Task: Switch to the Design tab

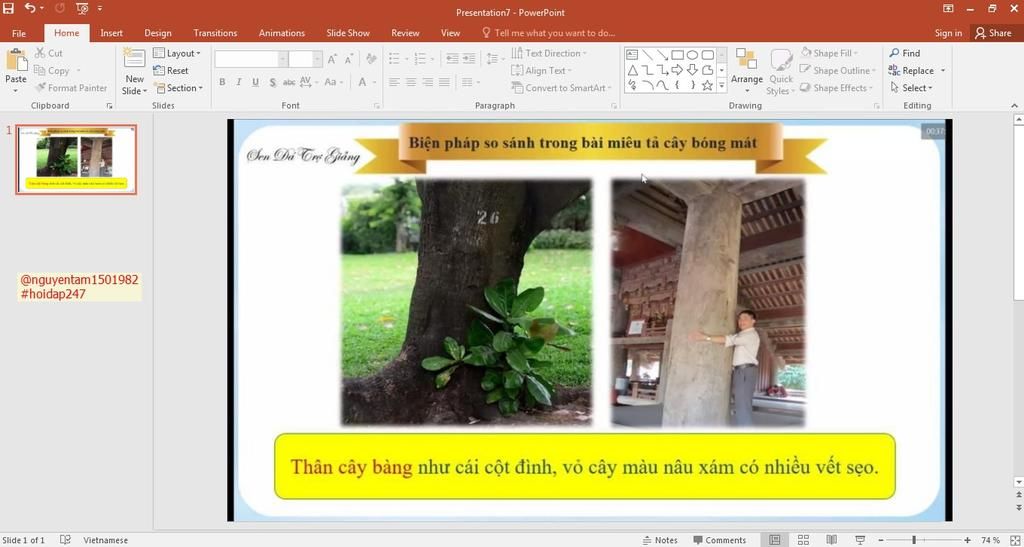Action: (158, 33)
